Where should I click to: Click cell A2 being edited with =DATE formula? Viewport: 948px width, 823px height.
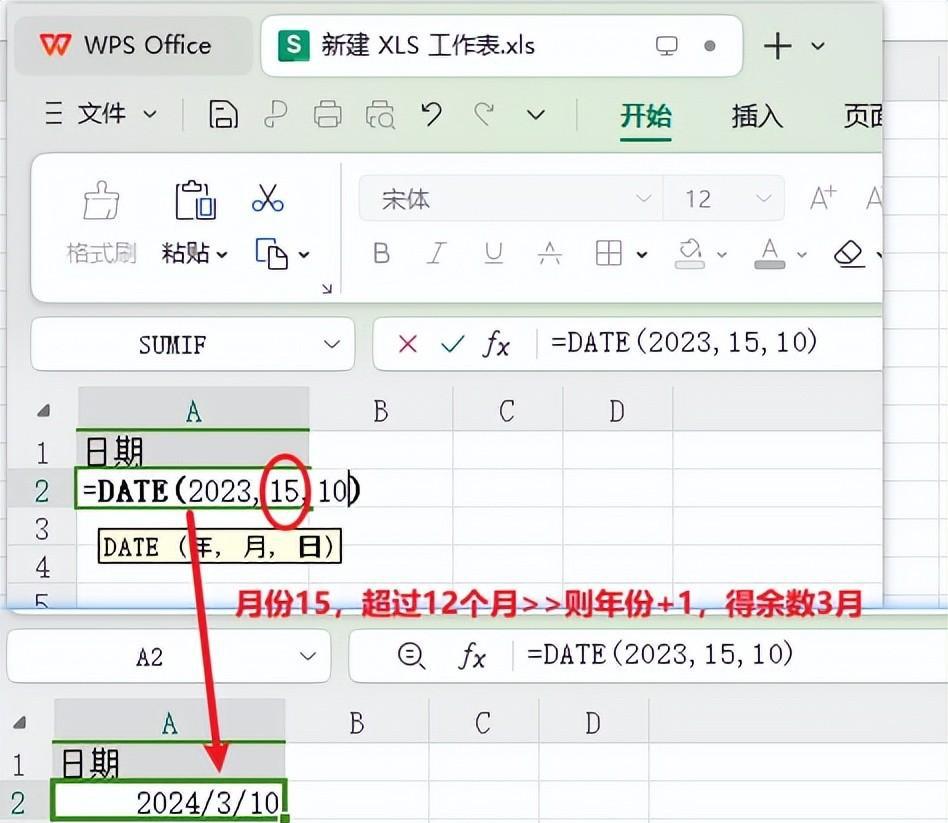[x=193, y=489]
